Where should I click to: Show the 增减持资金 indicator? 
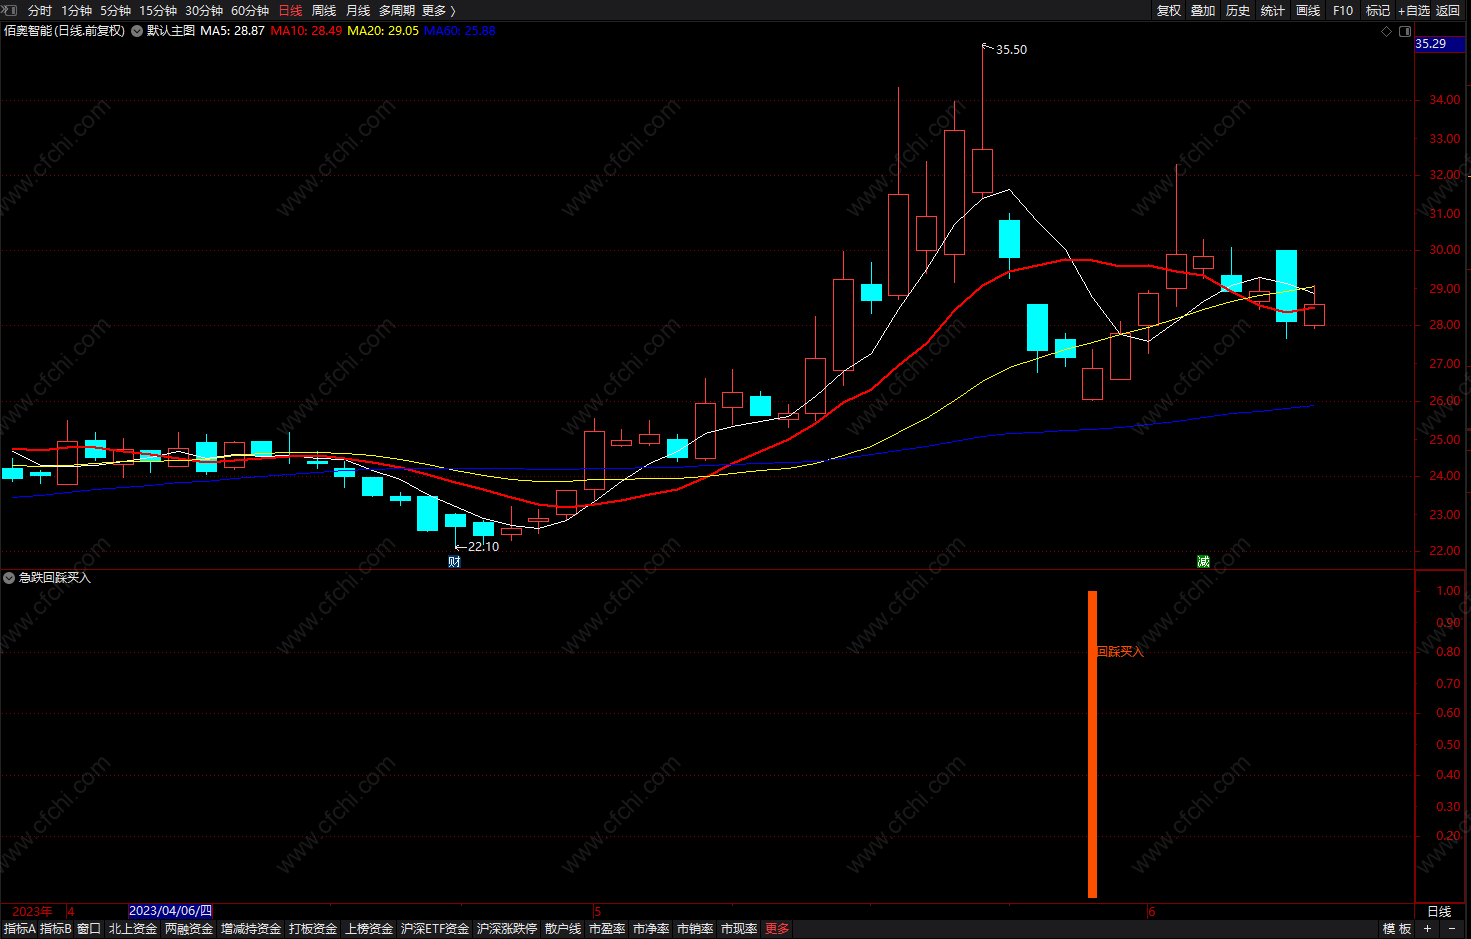pos(251,929)
